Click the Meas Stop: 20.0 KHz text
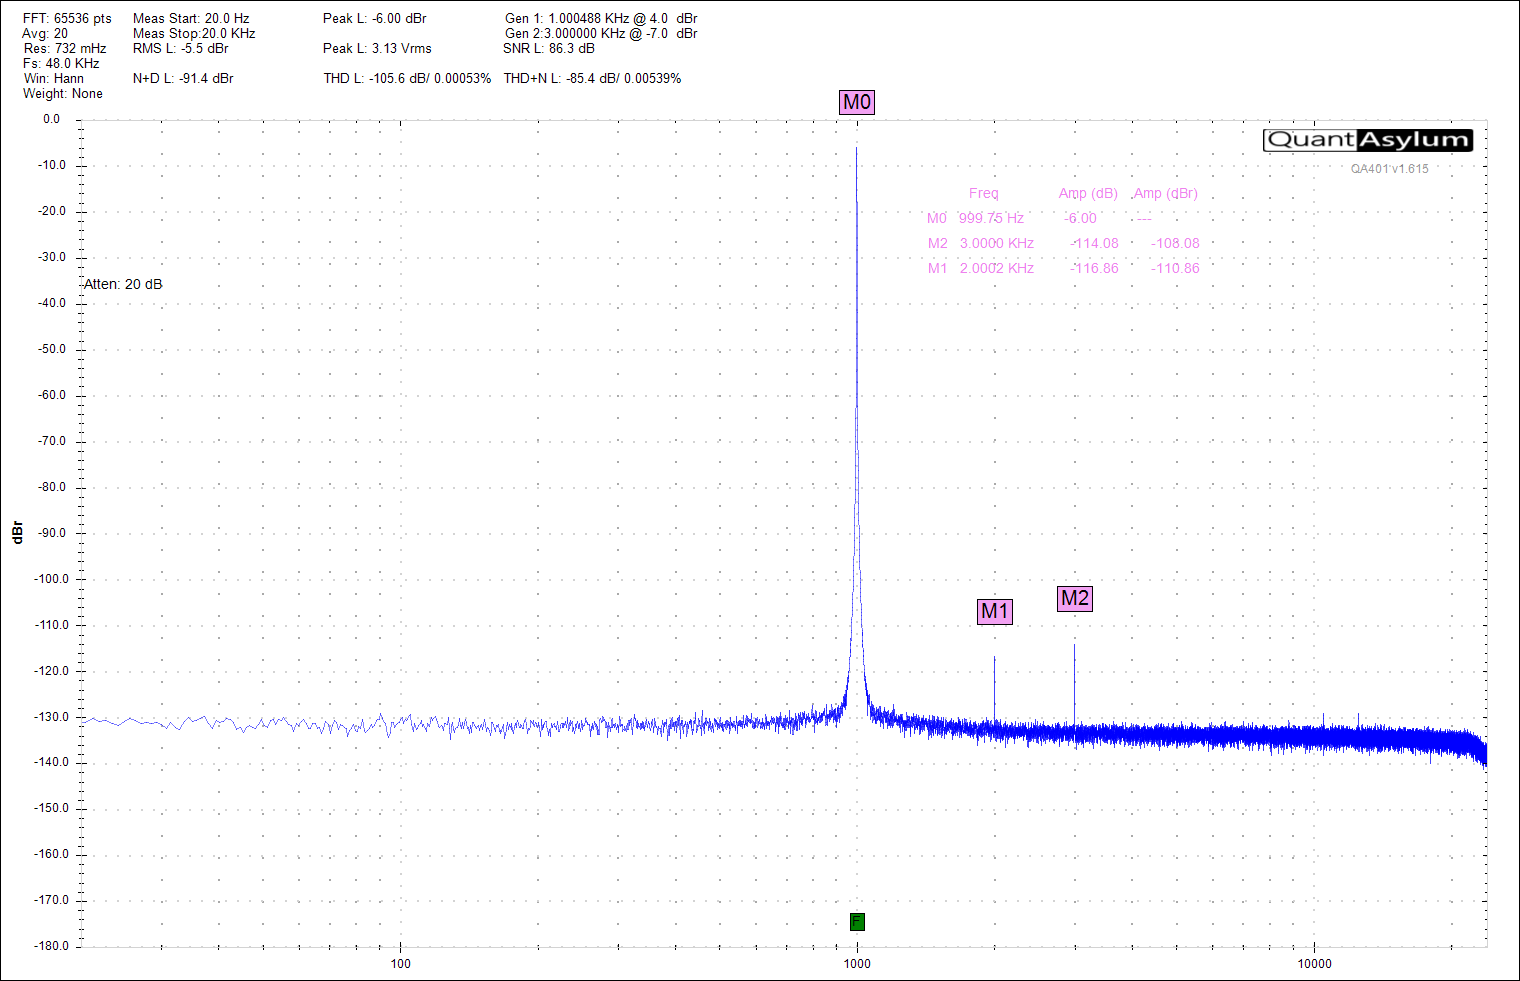Screen dimensions: 1520x981 pos(194,34)
